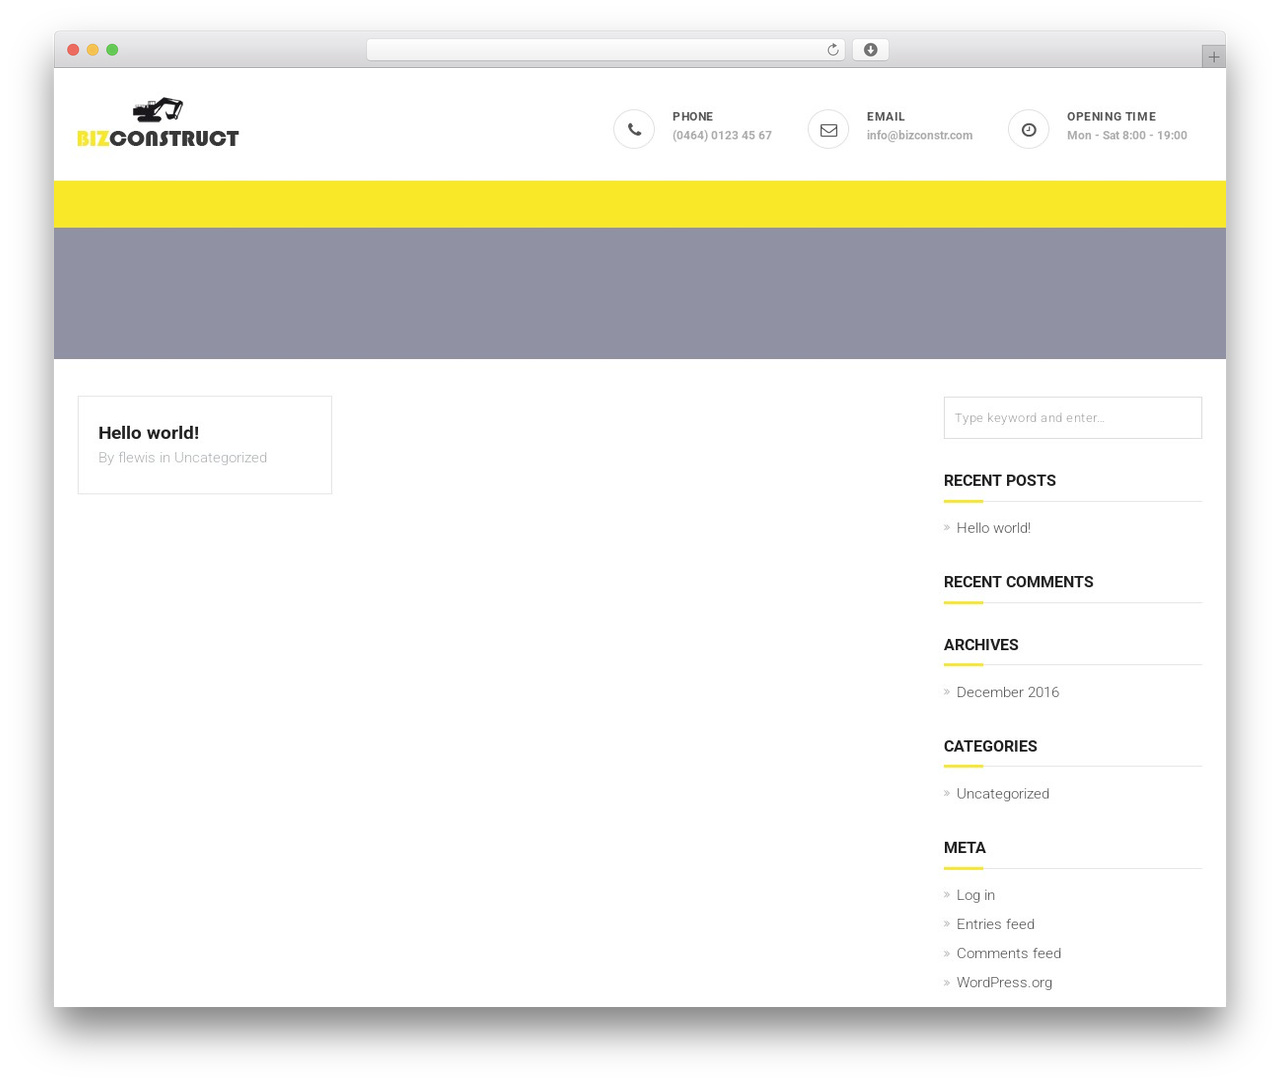Close the window with the red button
The image size is (1280, 1084).
73,50
